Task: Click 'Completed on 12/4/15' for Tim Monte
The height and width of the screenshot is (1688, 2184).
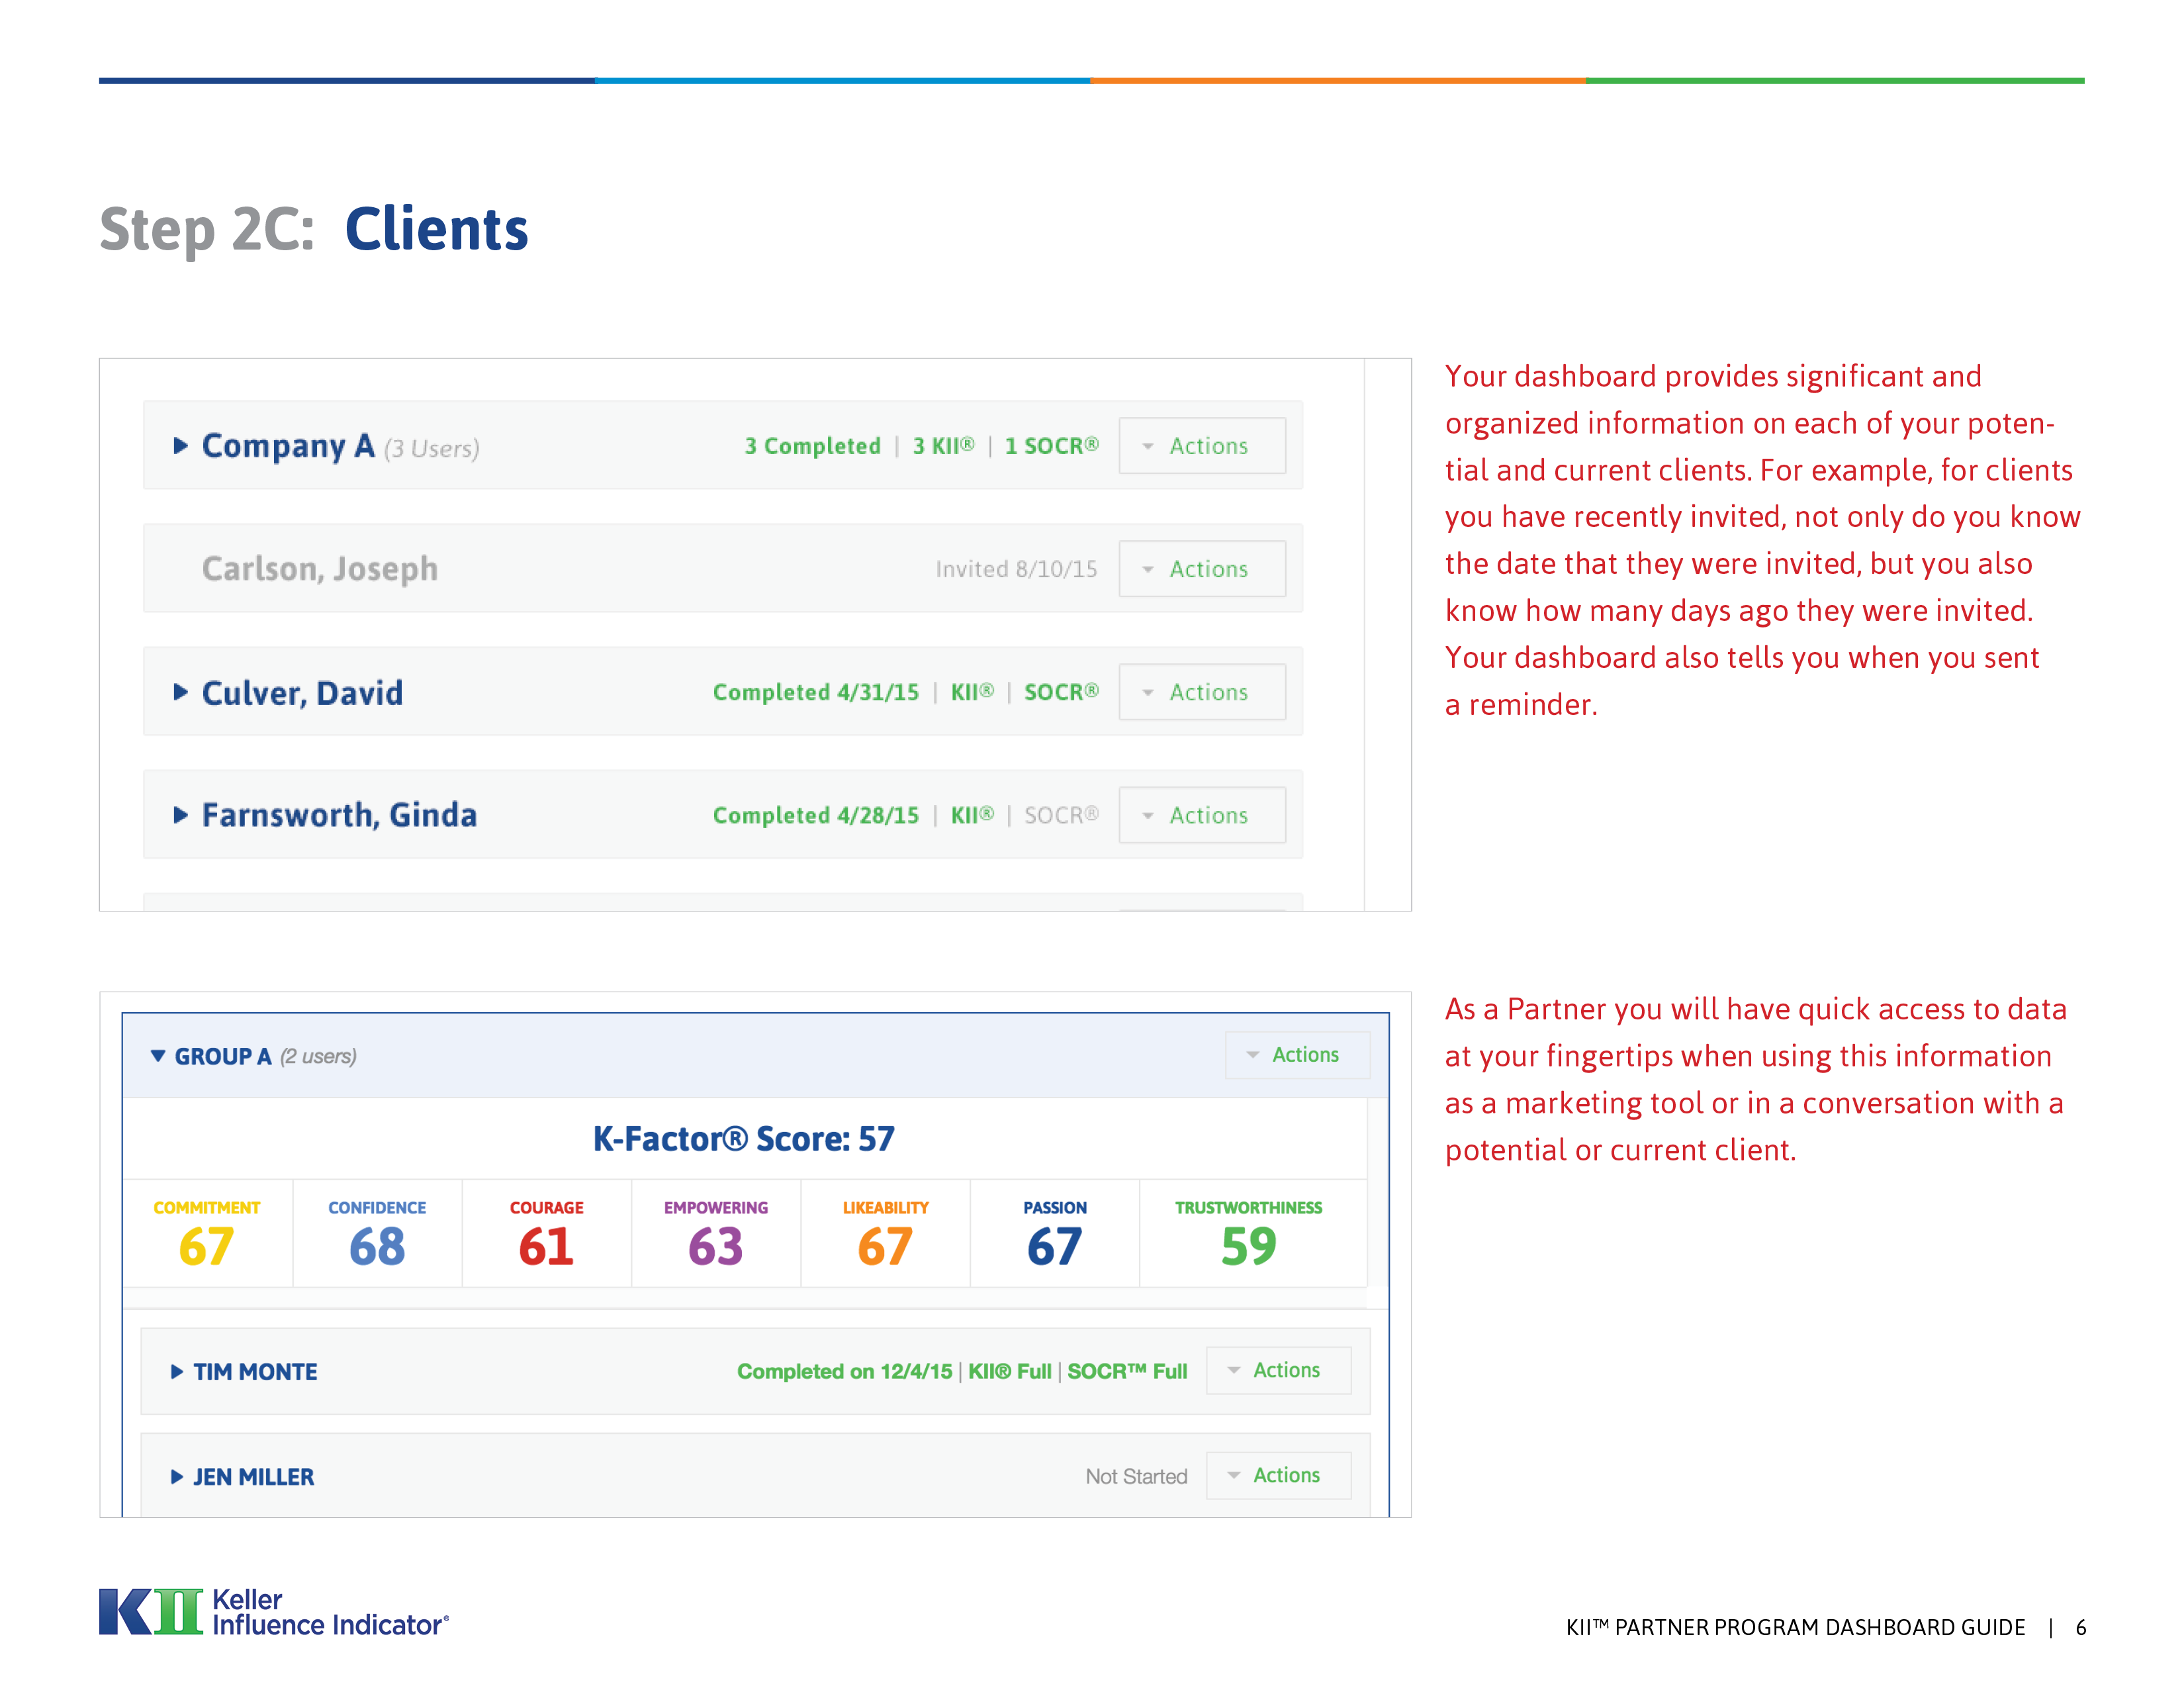Action: click(844, 1371)
